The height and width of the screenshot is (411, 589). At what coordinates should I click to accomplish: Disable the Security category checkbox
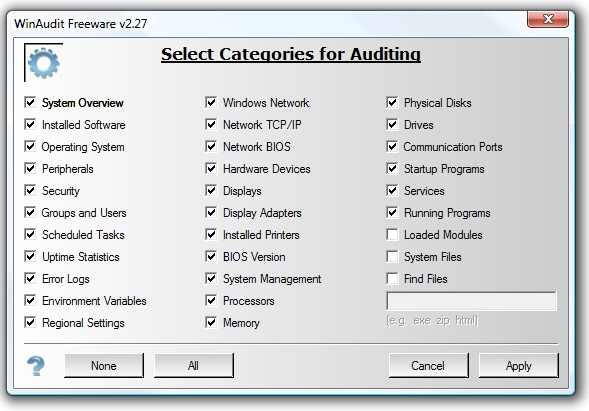point(30,190)
